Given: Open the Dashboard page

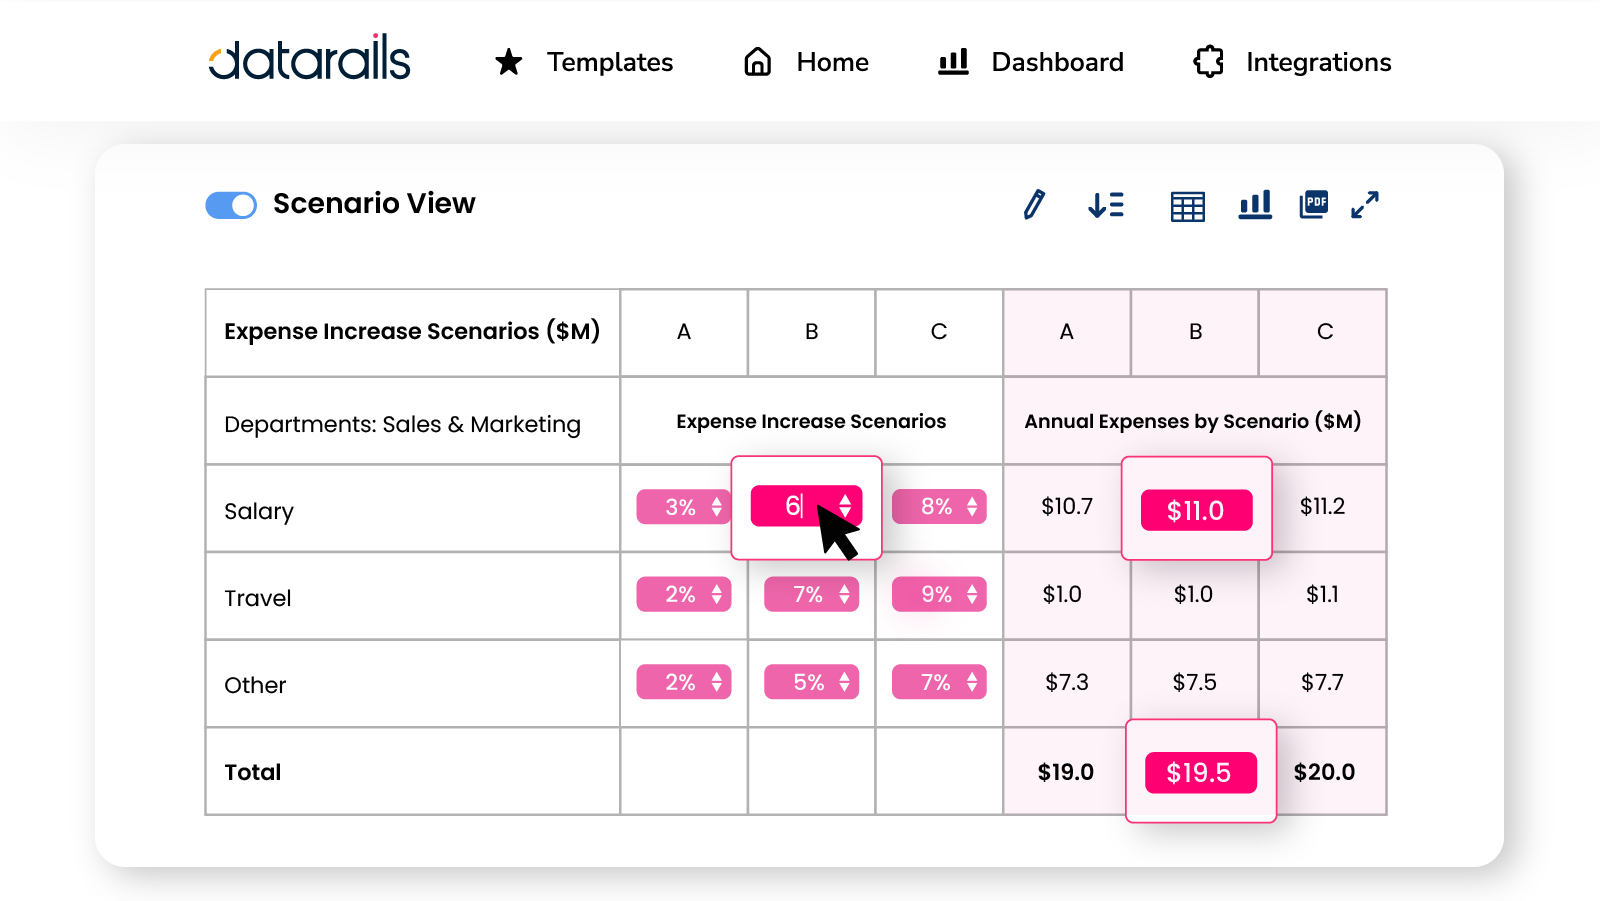Looking at the screenshot, I should [1031, 62].
